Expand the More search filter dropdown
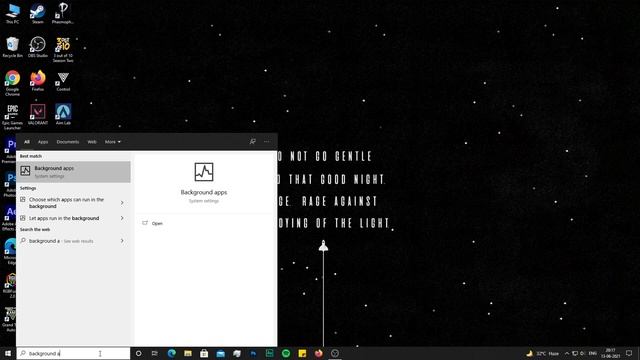 (x=113, y=142)
